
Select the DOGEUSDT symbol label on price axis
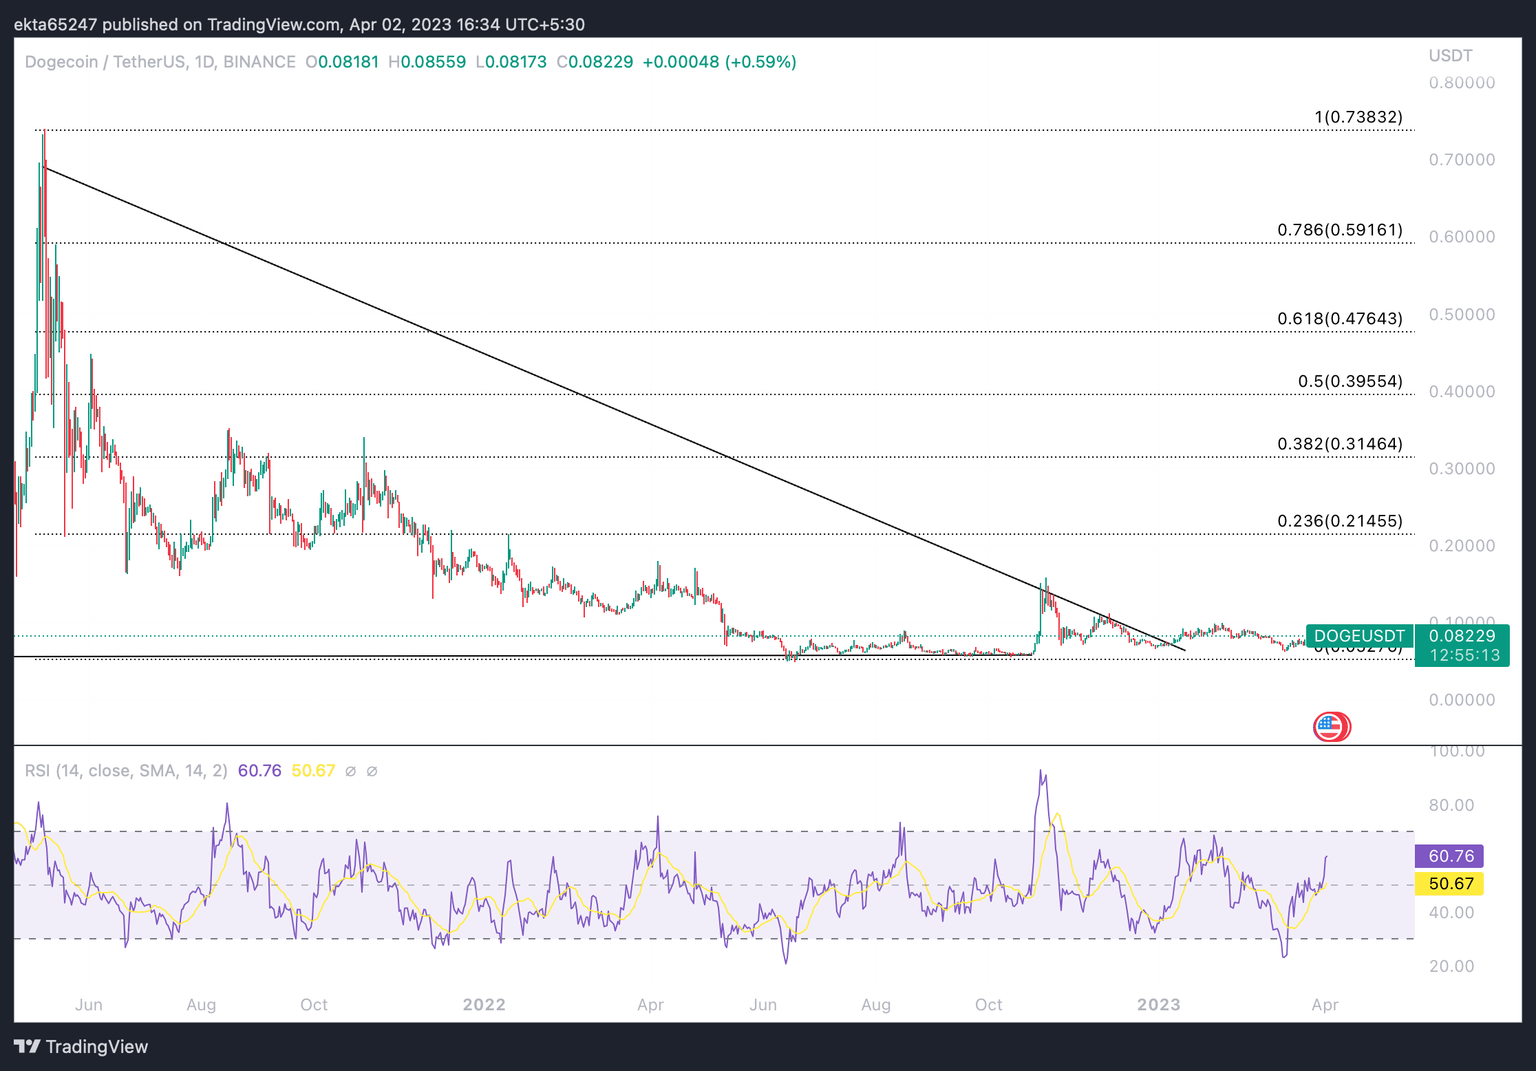pyautogui.click(x=1360, y=636)
